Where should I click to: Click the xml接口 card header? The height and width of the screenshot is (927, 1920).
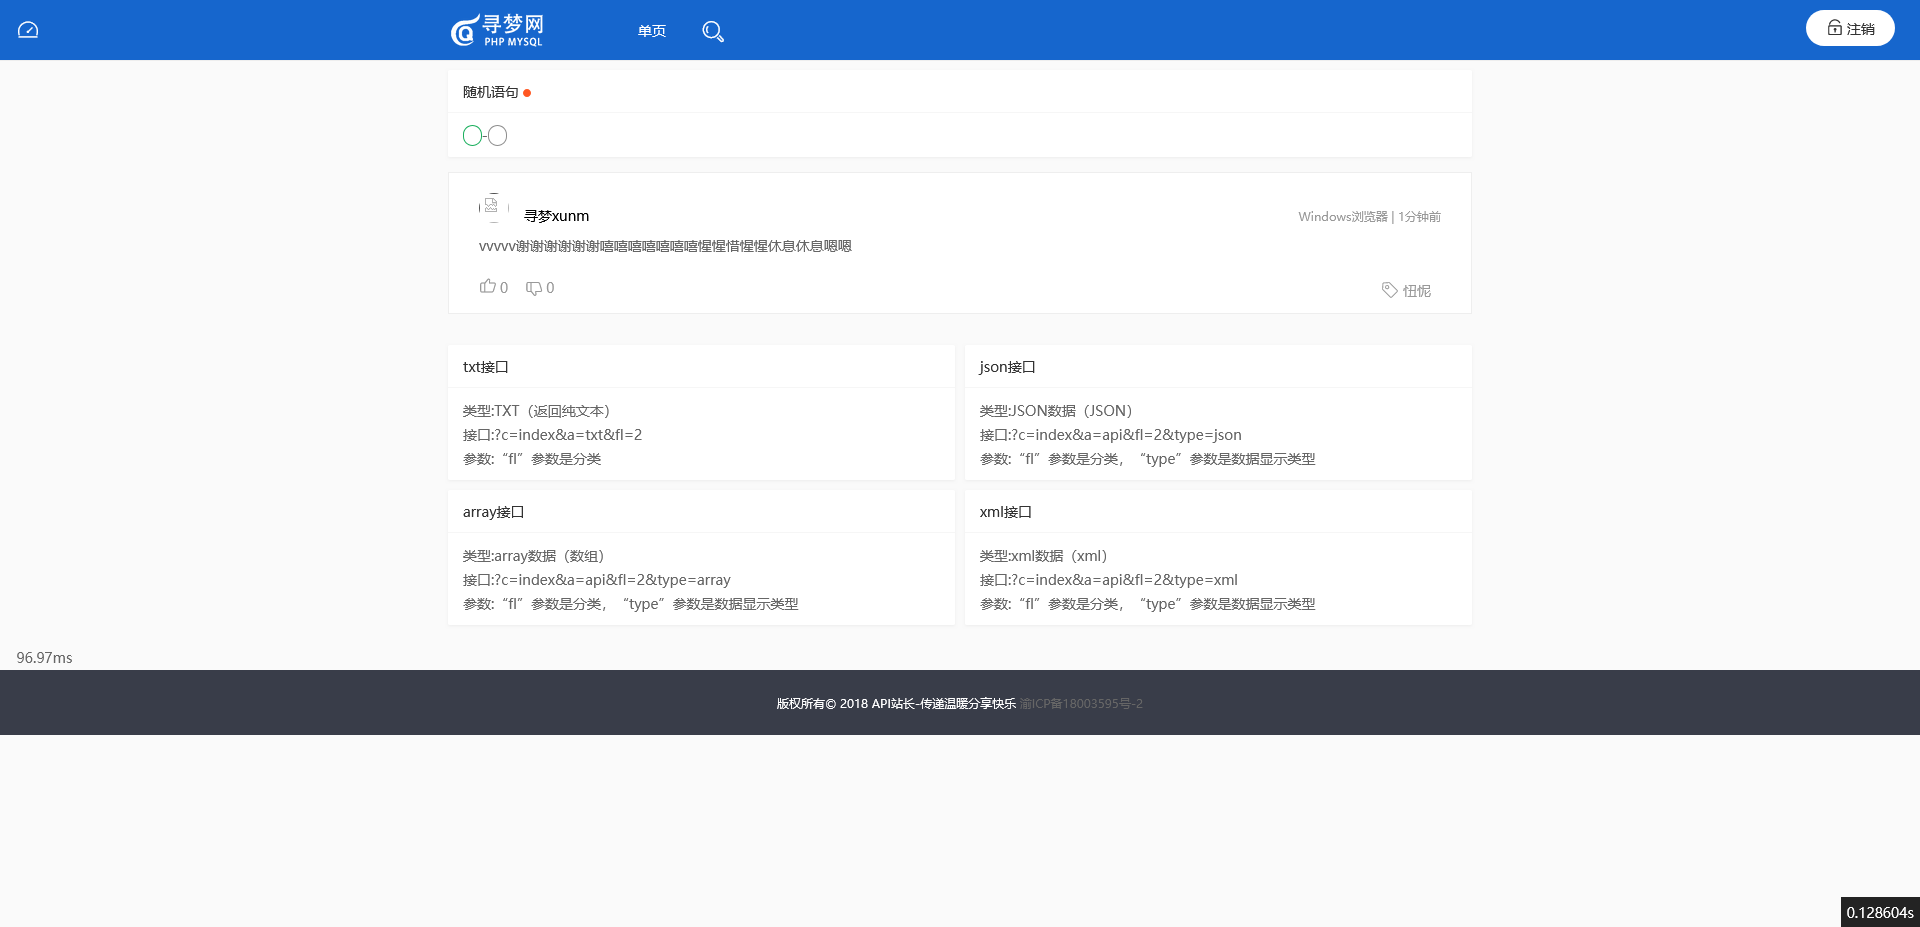click(1005, 512)
